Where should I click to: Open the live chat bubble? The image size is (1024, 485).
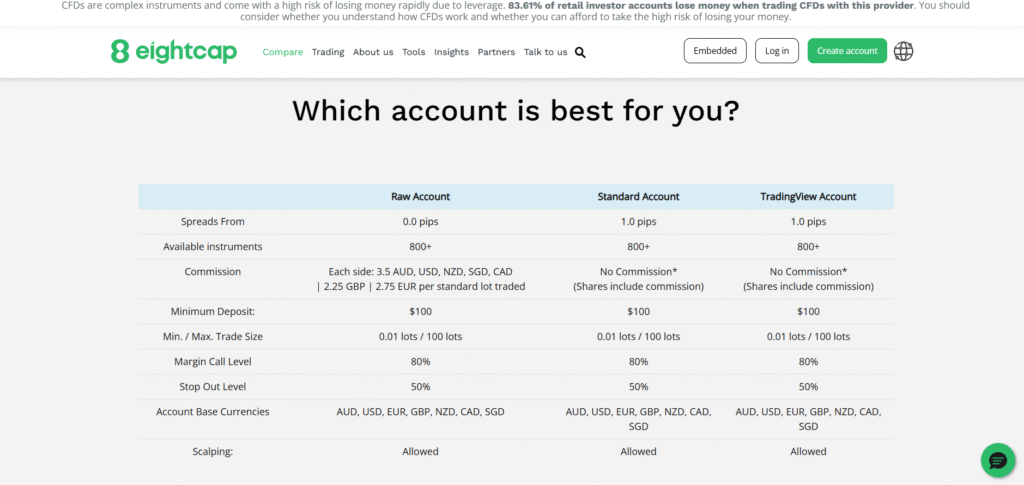point(998,460)
